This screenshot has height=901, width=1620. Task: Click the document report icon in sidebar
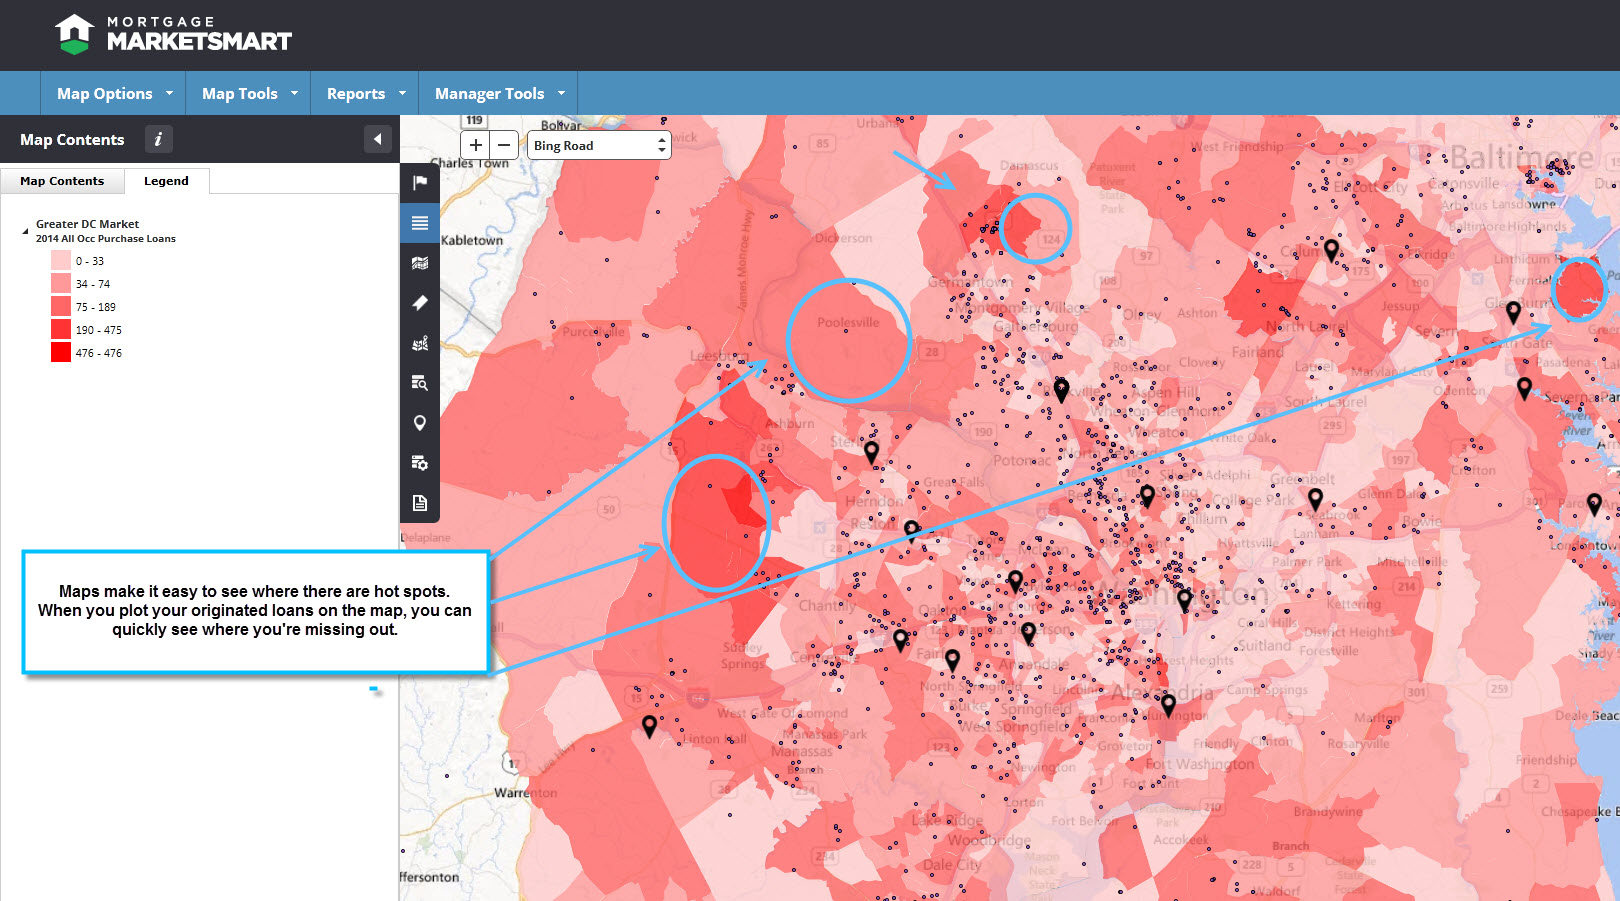click(x=420, y=503)
